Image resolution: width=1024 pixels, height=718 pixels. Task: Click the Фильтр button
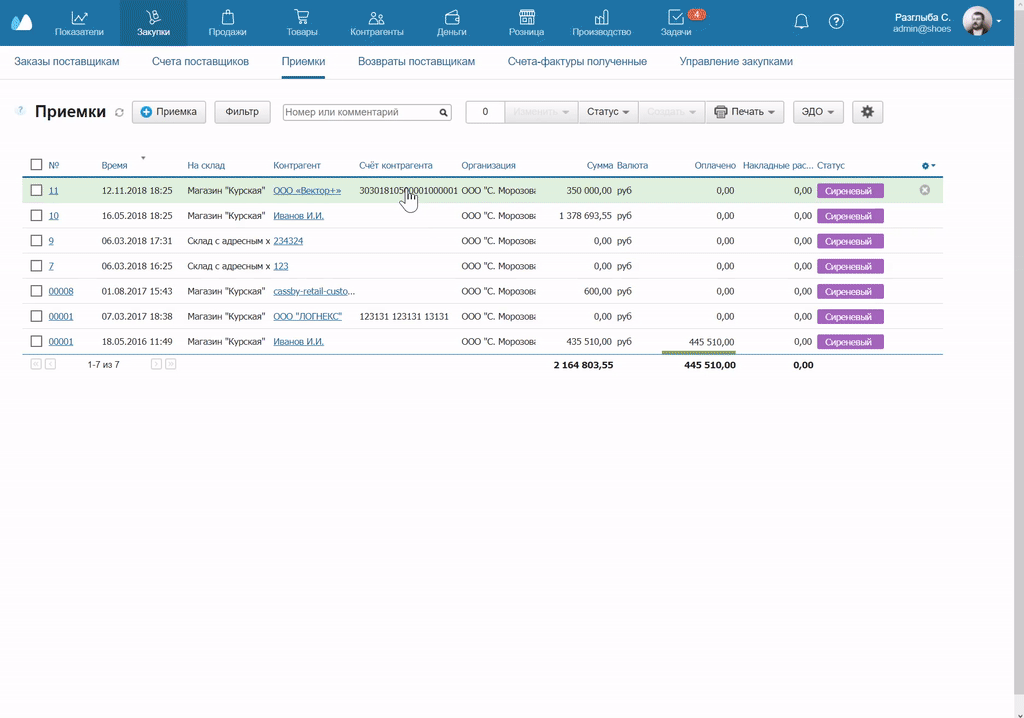click(x=242, y=112)
